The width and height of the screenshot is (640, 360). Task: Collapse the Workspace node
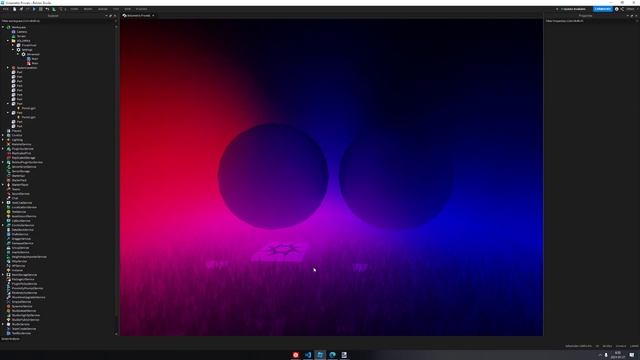(3, 27)
